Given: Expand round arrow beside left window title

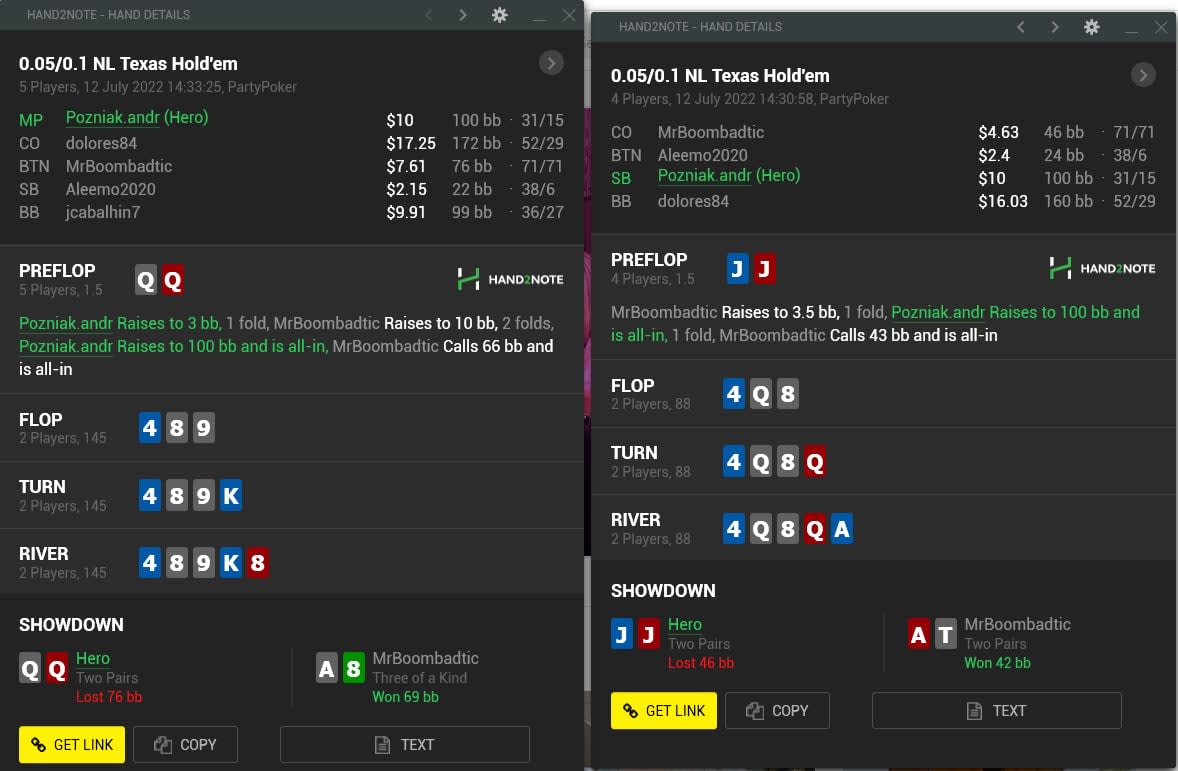Looking at the screenshot, I should tap(551, 63).
